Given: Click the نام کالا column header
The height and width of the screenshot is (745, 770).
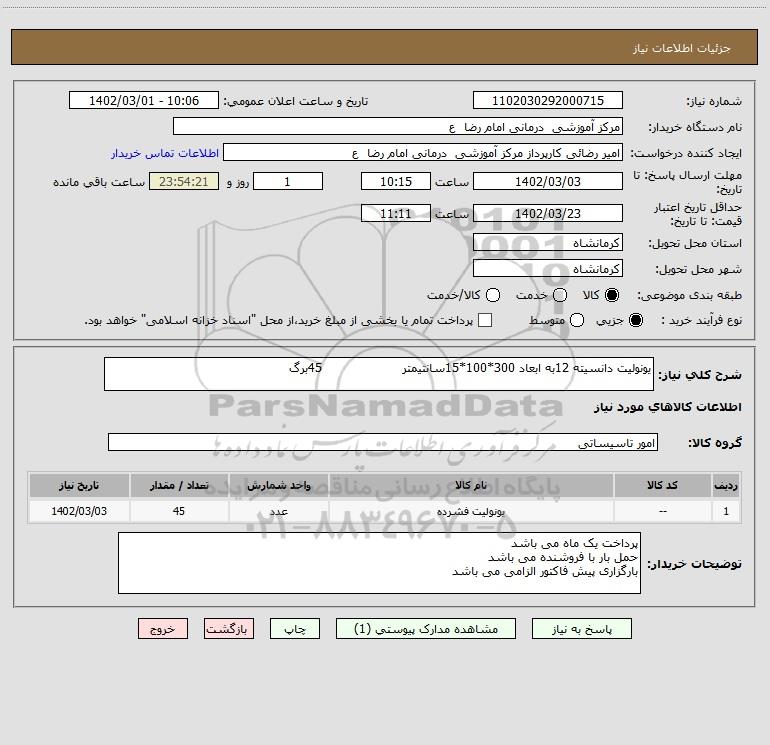Looking at the screenshot, I should [470, 485].
